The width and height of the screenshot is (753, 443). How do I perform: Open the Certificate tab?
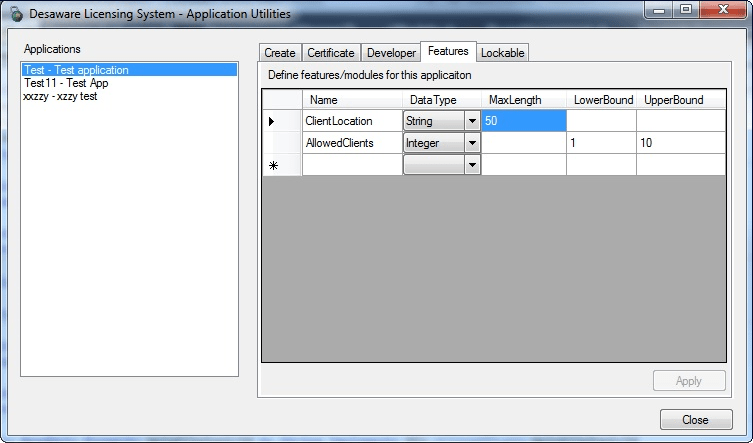click(331, 53)
